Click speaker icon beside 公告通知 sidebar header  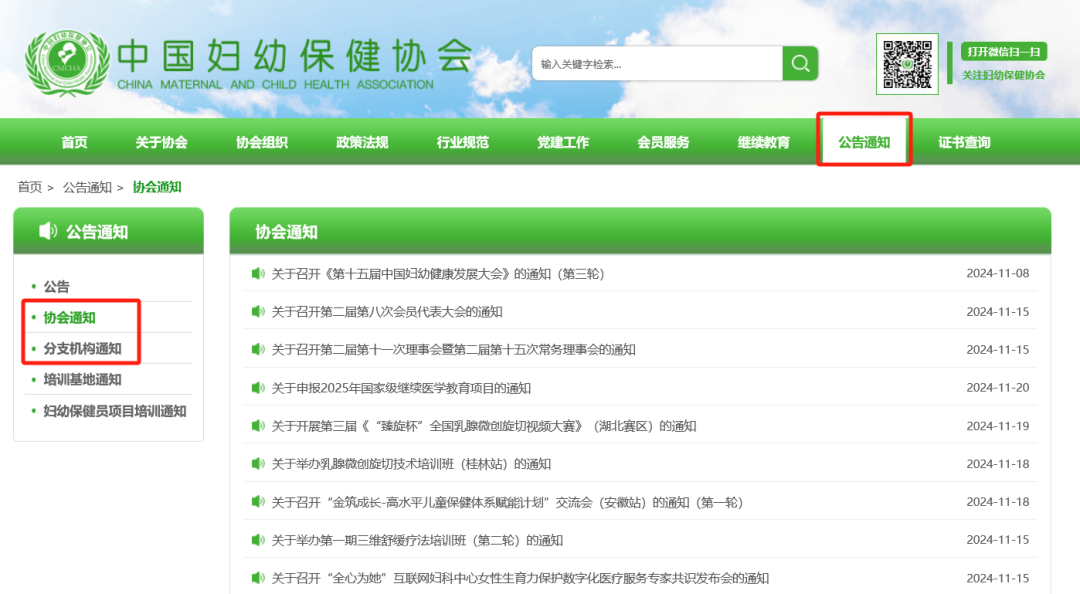click(47, 232)
